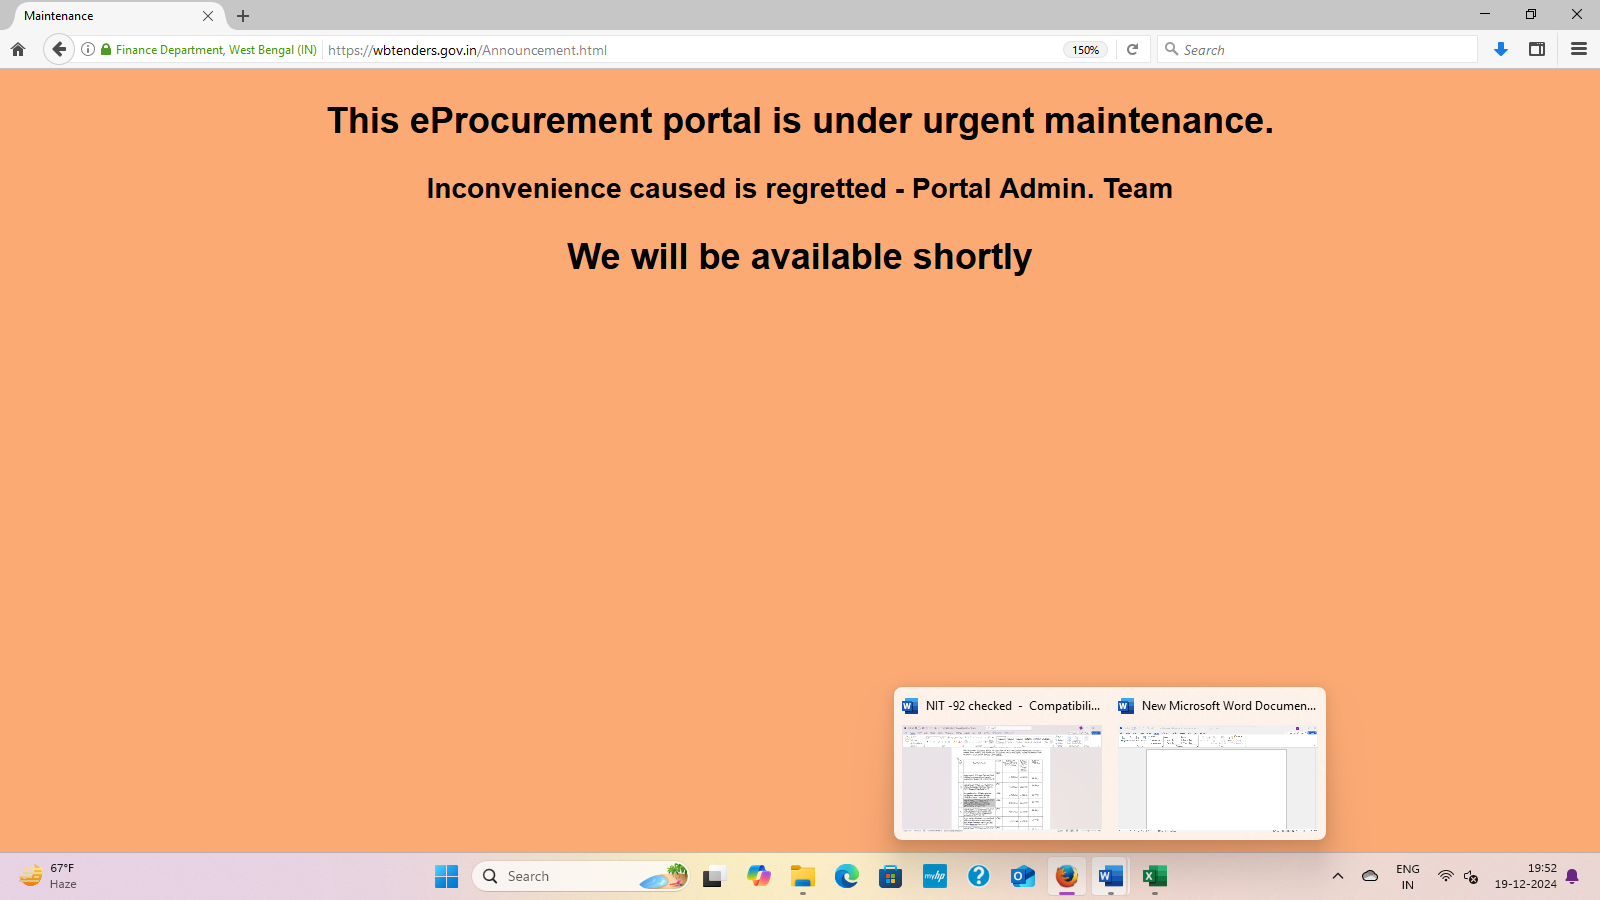Open the Windows Start menu

point(446,877)
